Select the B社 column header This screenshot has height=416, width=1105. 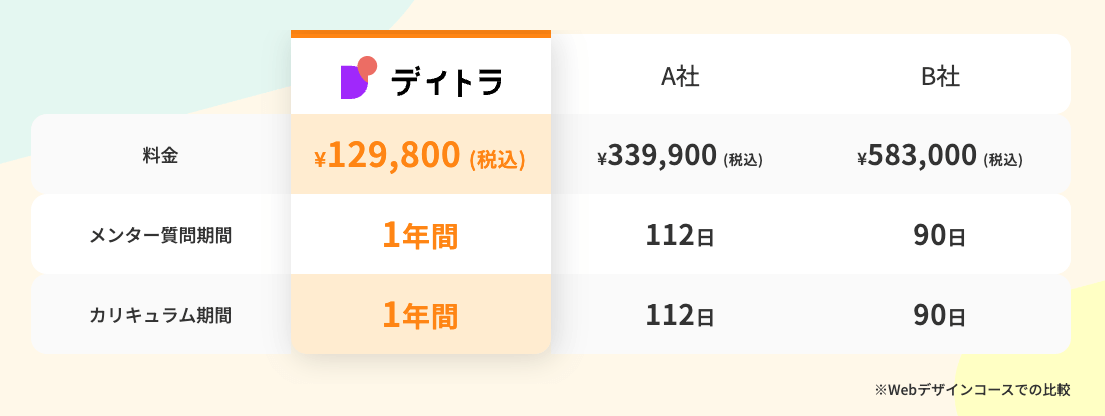tap(940, 78)
